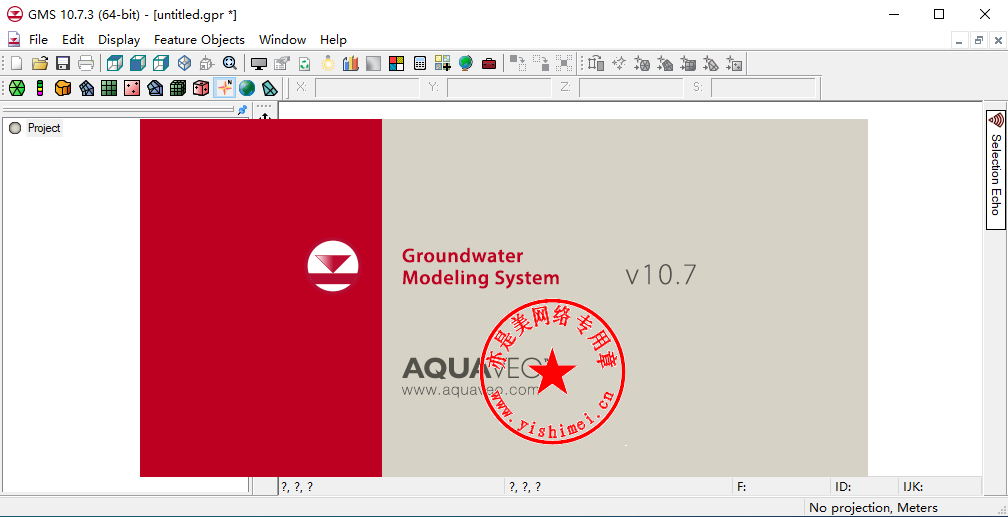This screenshot has height=517, width=1008.
Task: Select the green TIN module icon
Action: 17,87
